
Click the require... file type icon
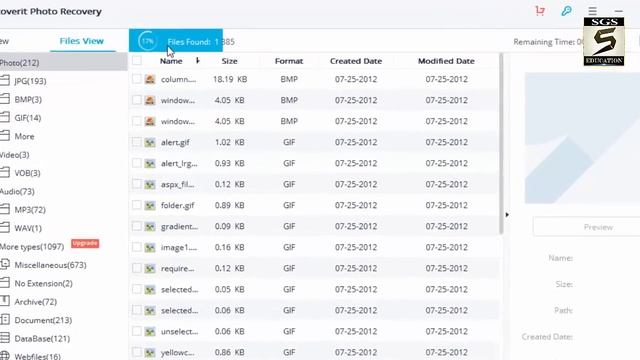tap(150, 268)
